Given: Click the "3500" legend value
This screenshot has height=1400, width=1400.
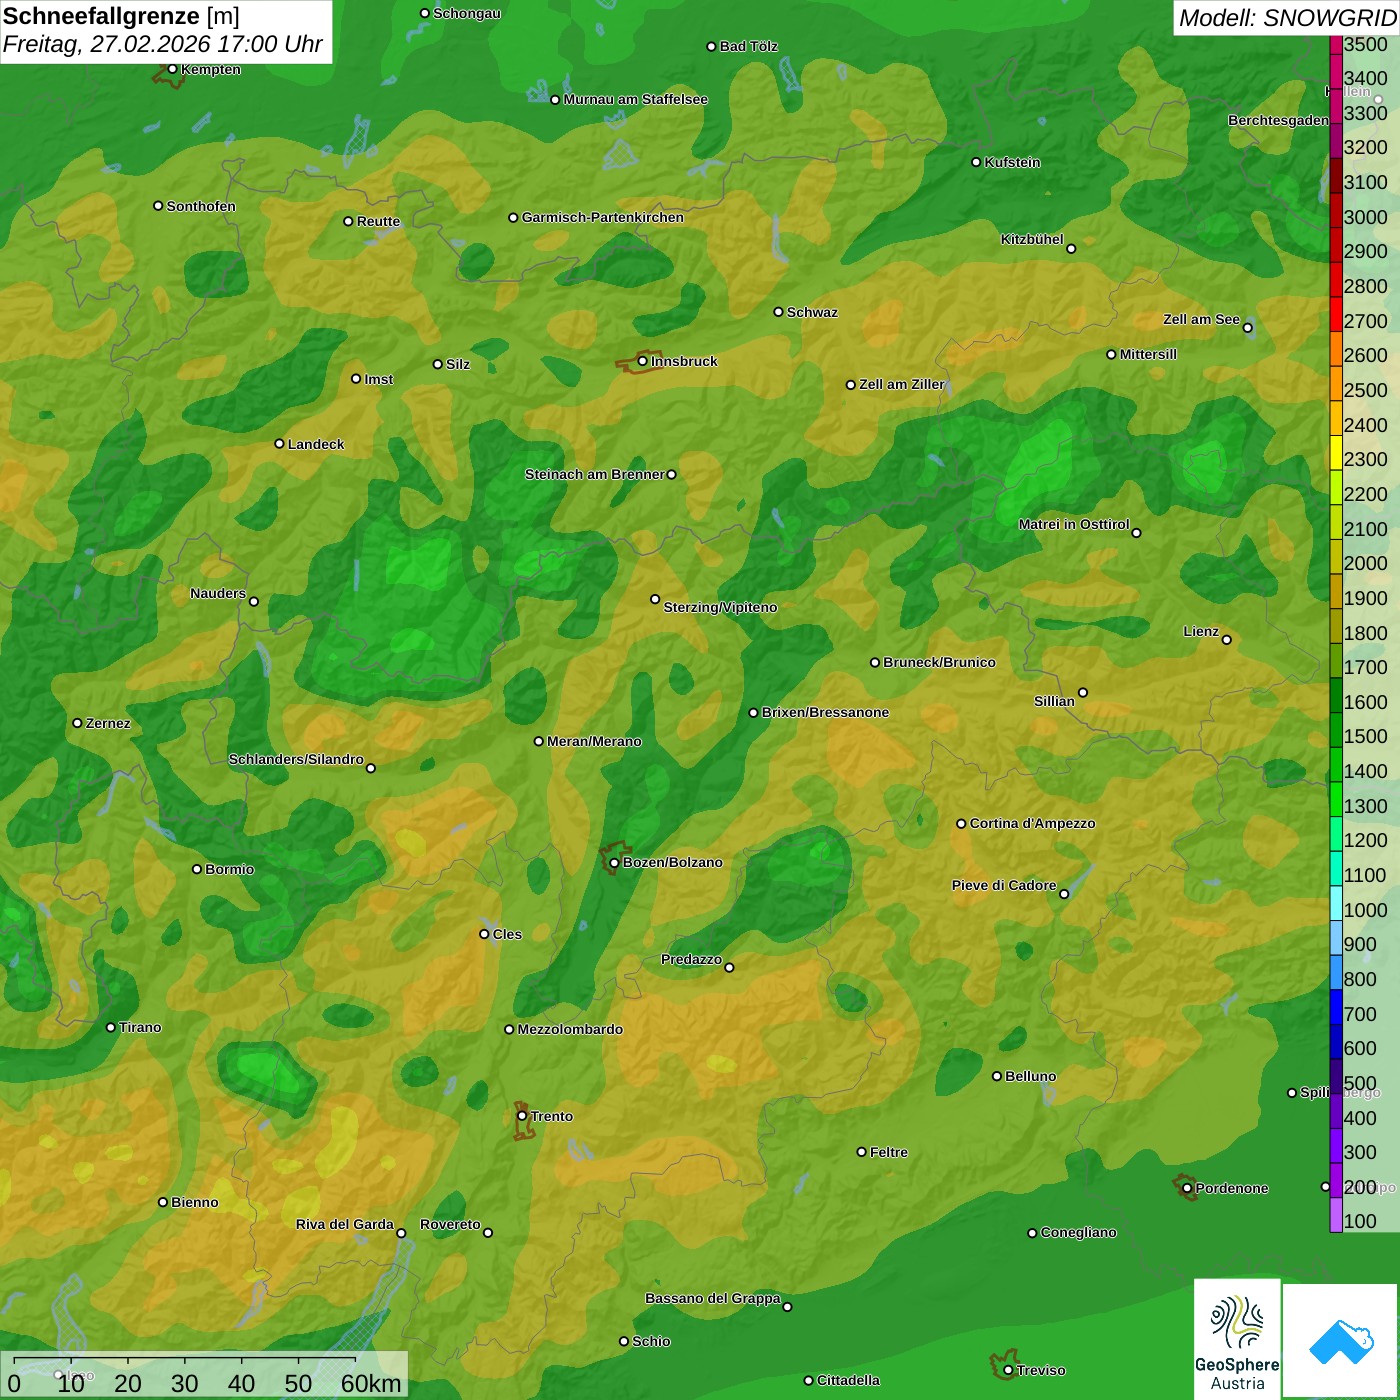Looking at the screenshot, I should point(1366,44).
